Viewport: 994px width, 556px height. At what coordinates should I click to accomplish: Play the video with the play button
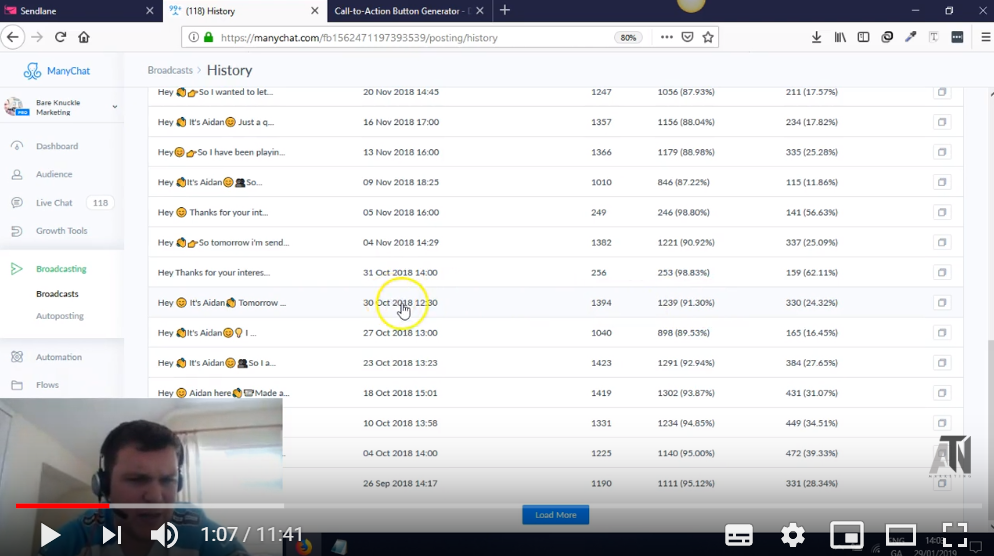tap(50, 535)
